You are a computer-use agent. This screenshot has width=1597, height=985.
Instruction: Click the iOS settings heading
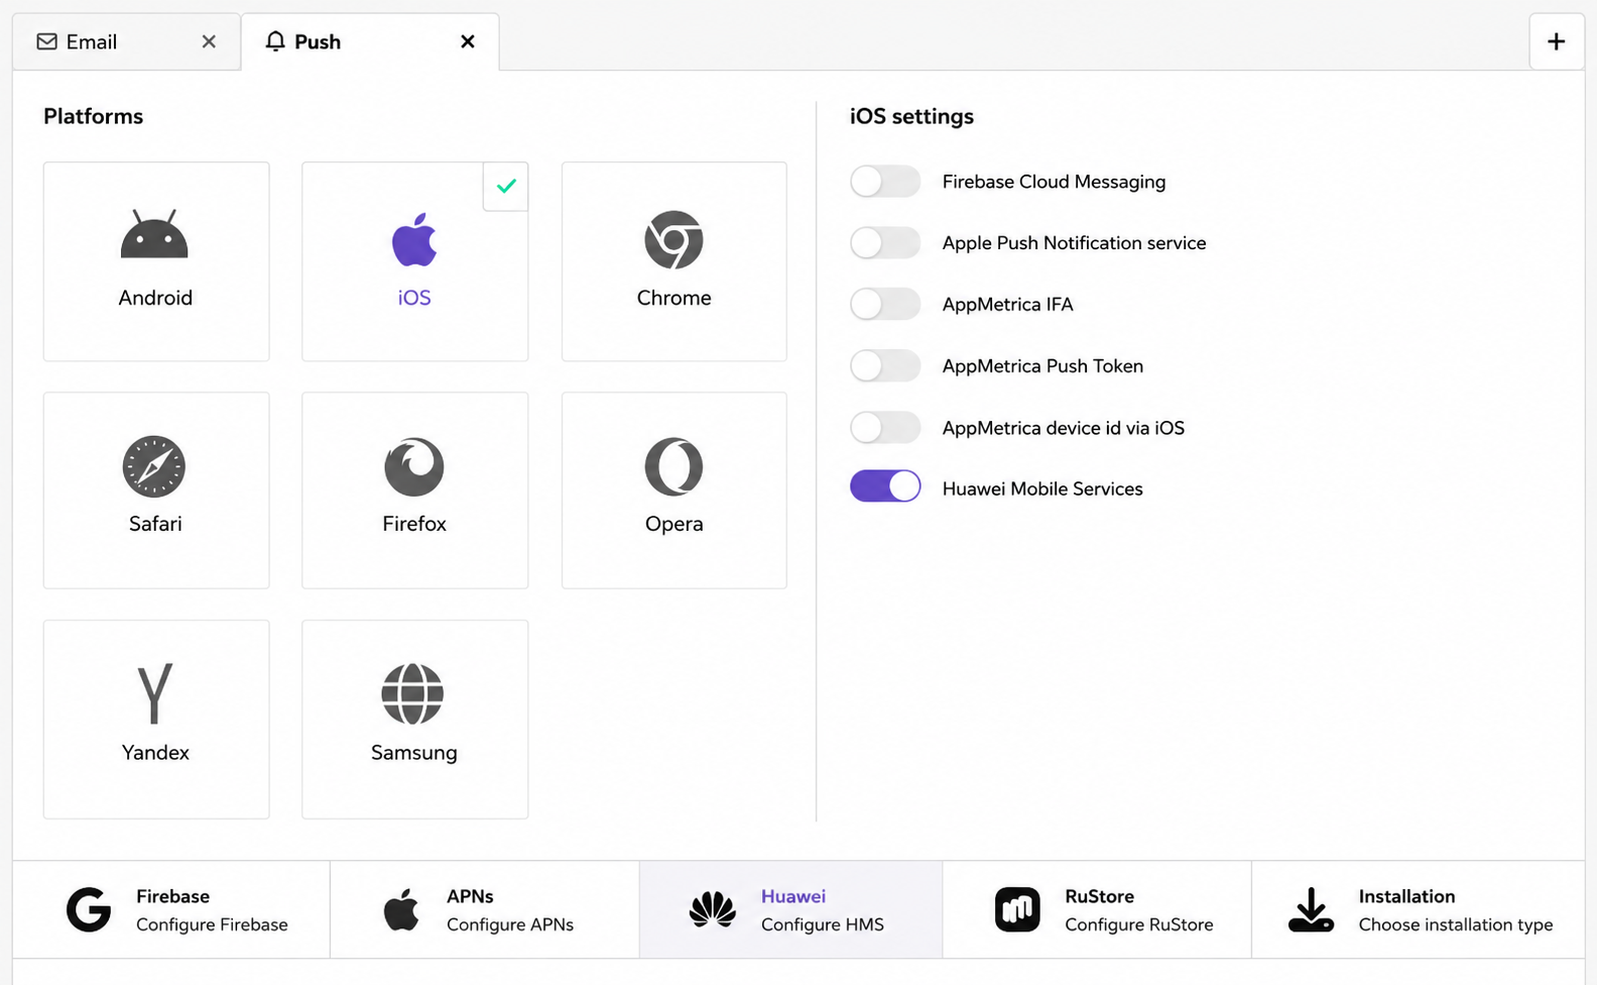(911, 116)
